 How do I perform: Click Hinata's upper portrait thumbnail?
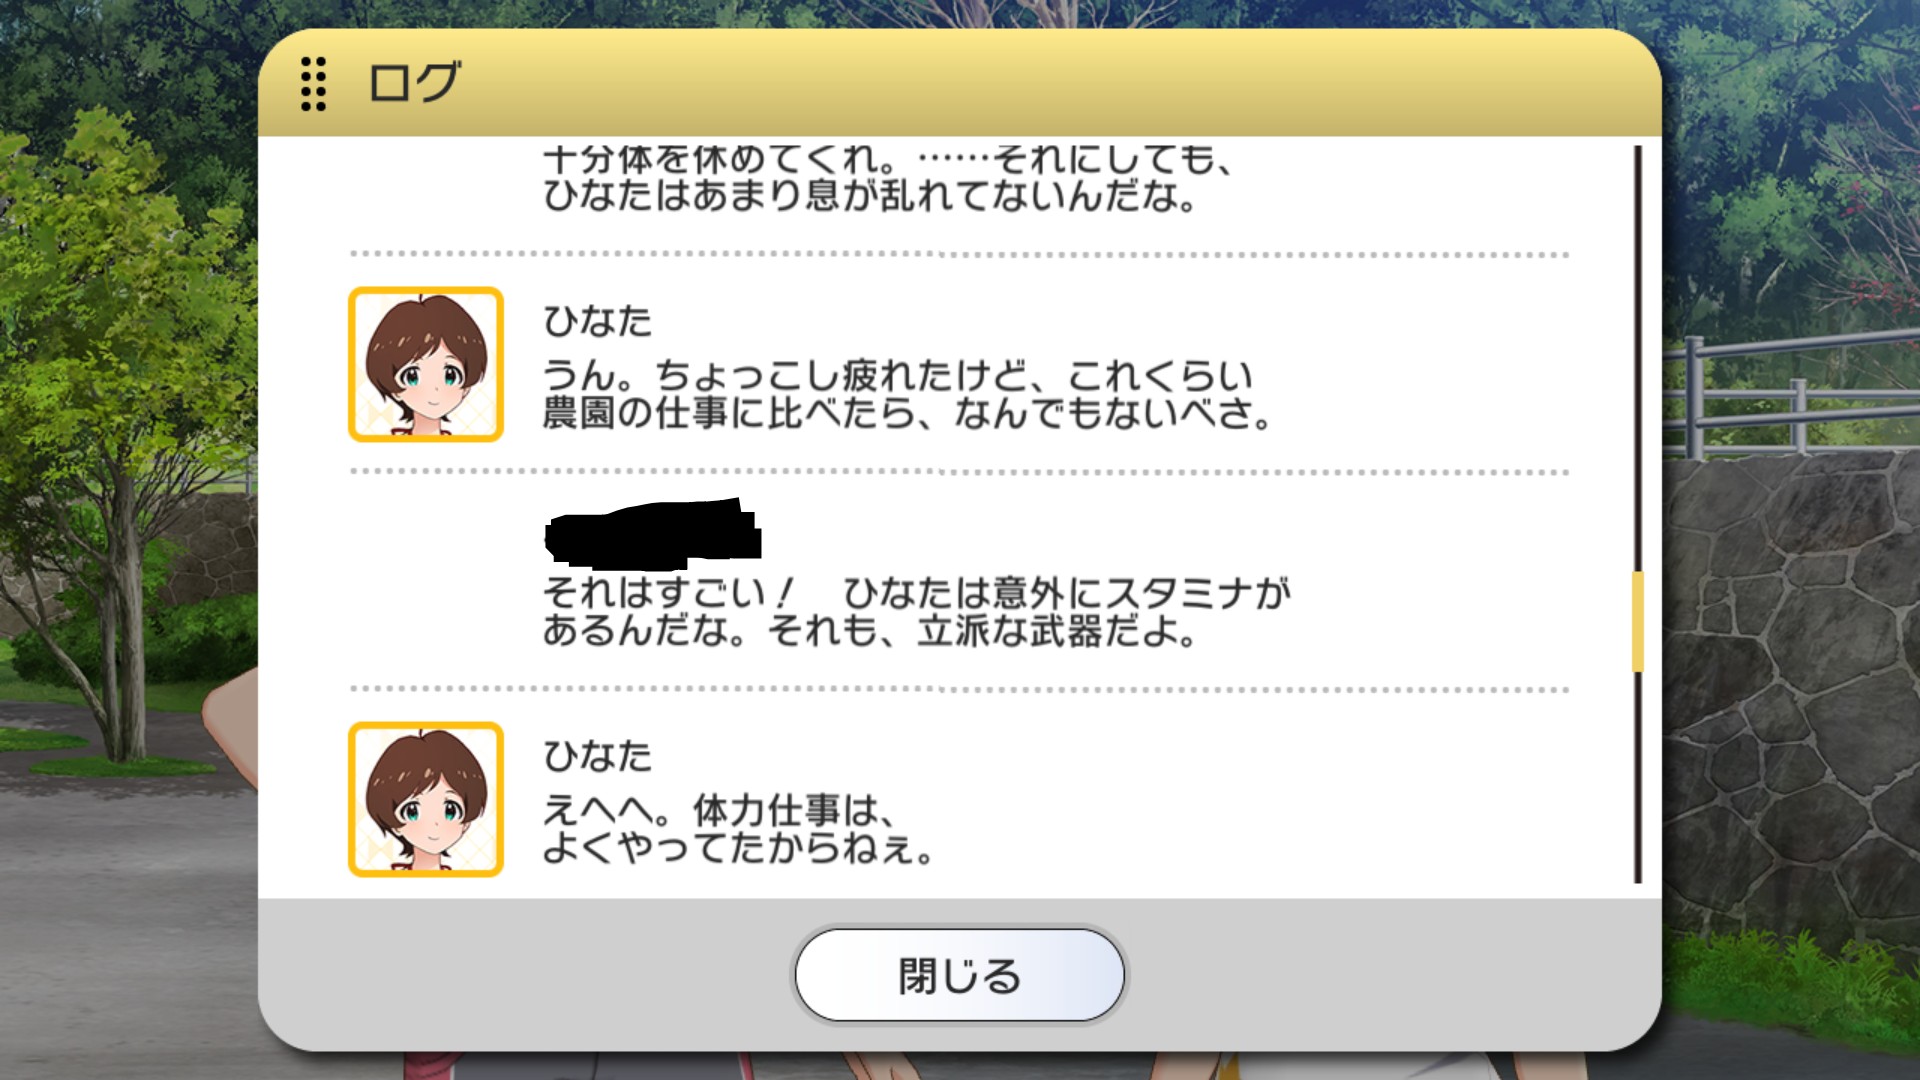(x=426, y=364)
